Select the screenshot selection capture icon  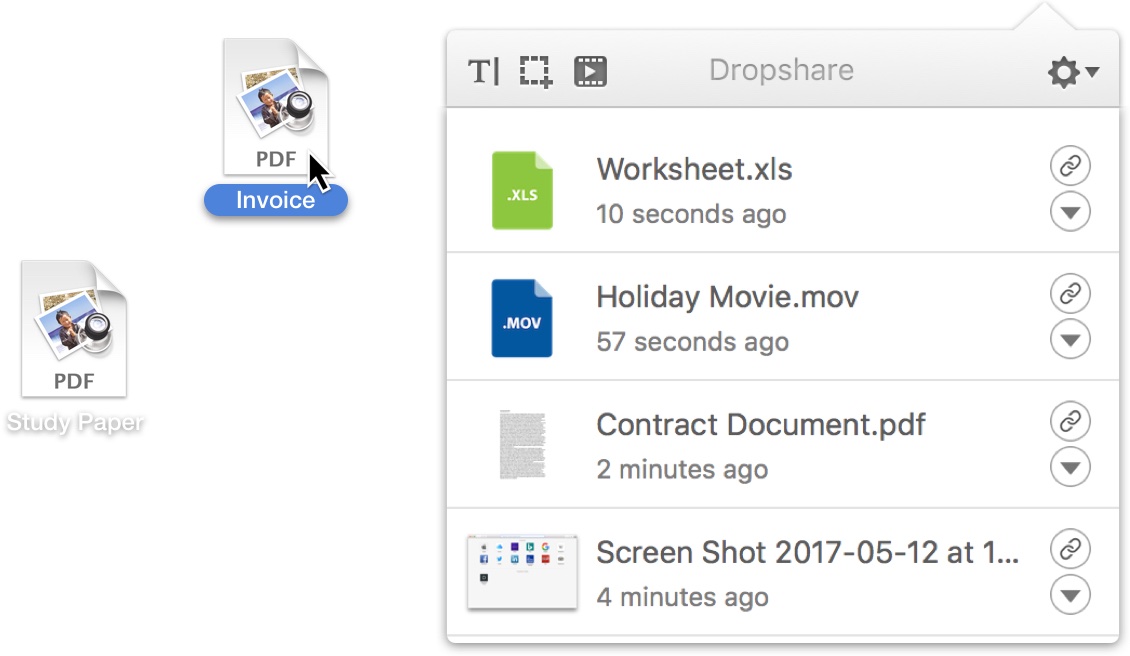536,72
